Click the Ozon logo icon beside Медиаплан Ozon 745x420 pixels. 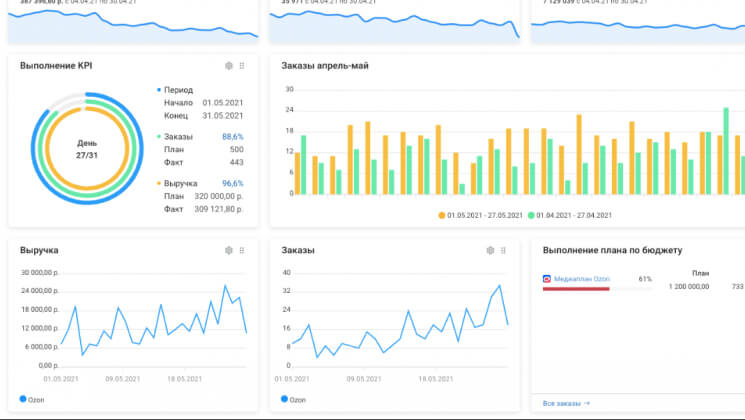coord(547,279)
